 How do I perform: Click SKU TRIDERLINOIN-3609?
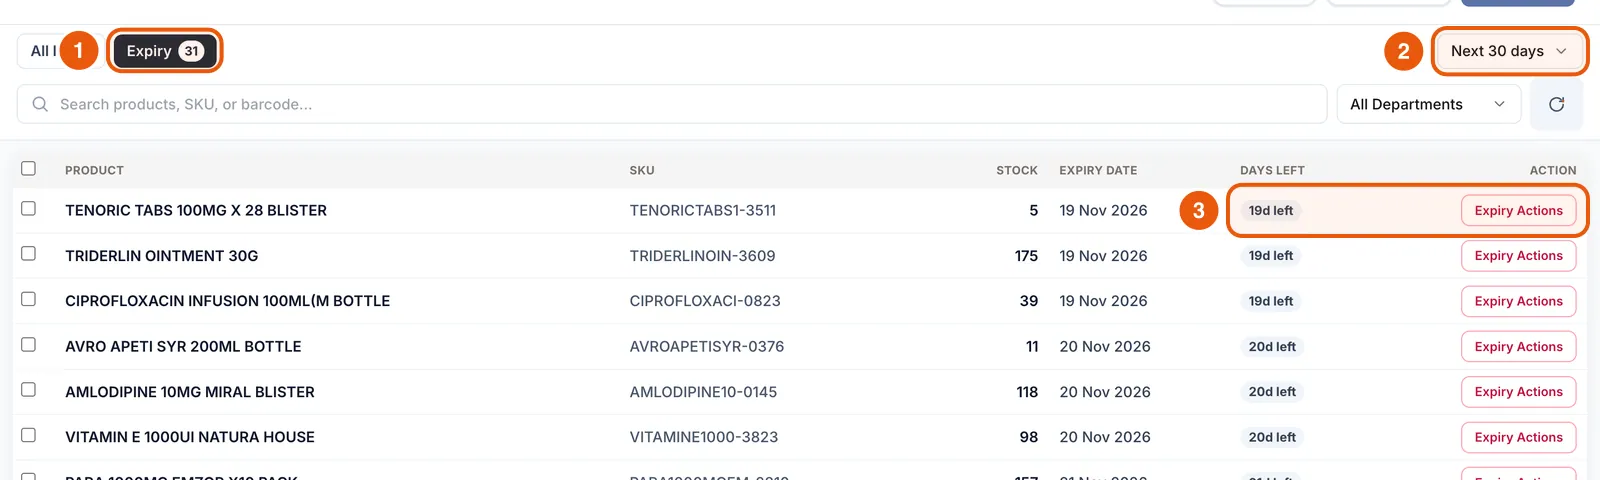703,256
